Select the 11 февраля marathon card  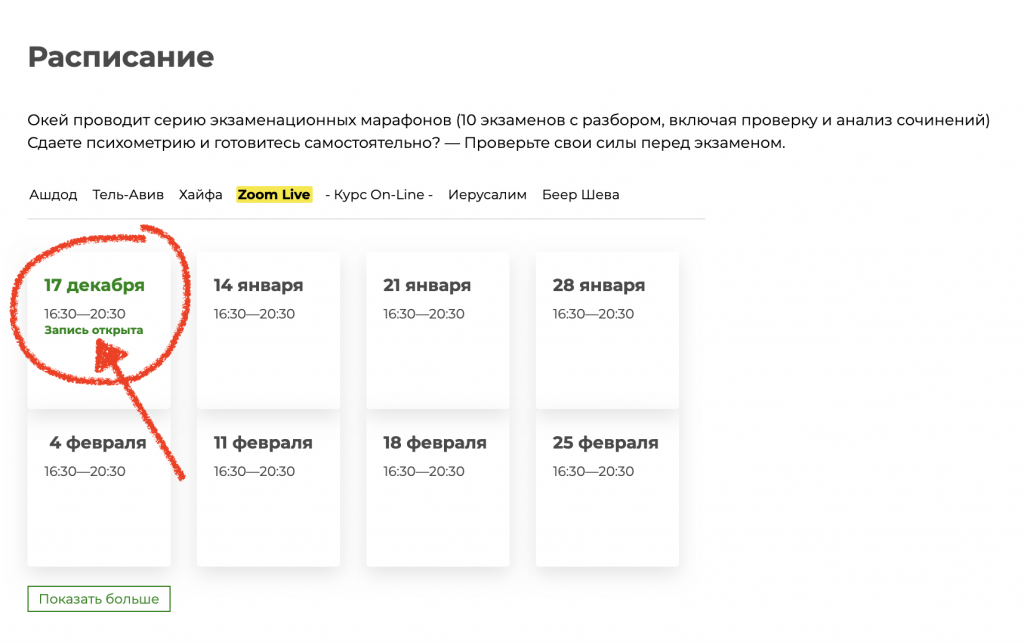click(x=268, y=490)
